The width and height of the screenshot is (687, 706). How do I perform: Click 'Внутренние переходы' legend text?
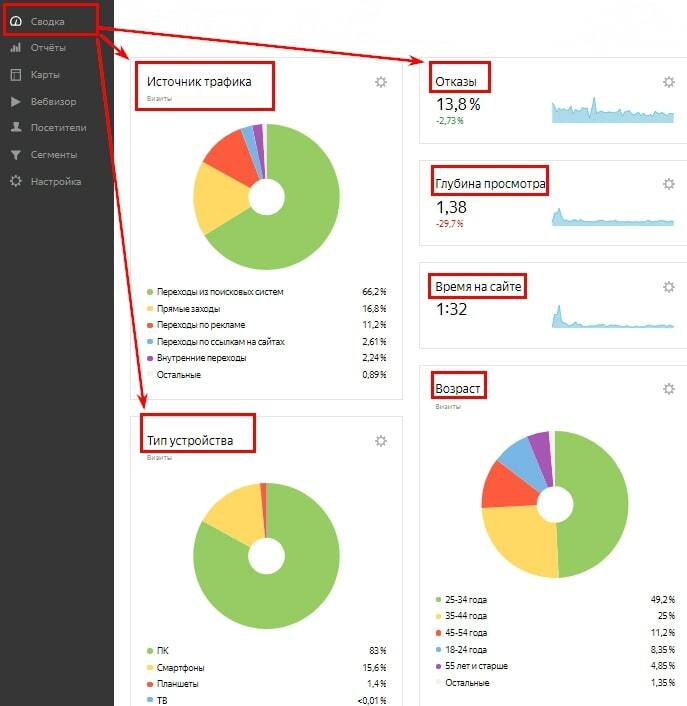[x=201, y=358]
